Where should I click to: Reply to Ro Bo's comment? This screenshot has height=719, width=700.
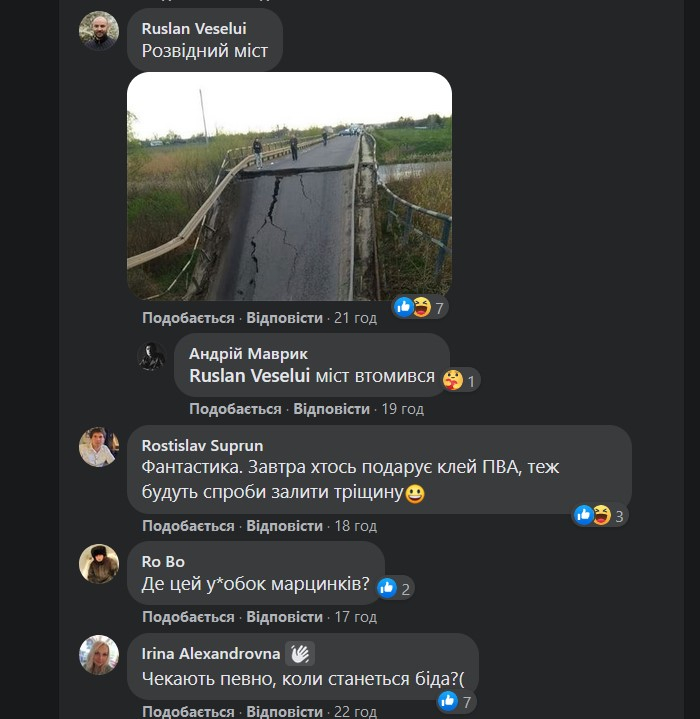point(284,617)
